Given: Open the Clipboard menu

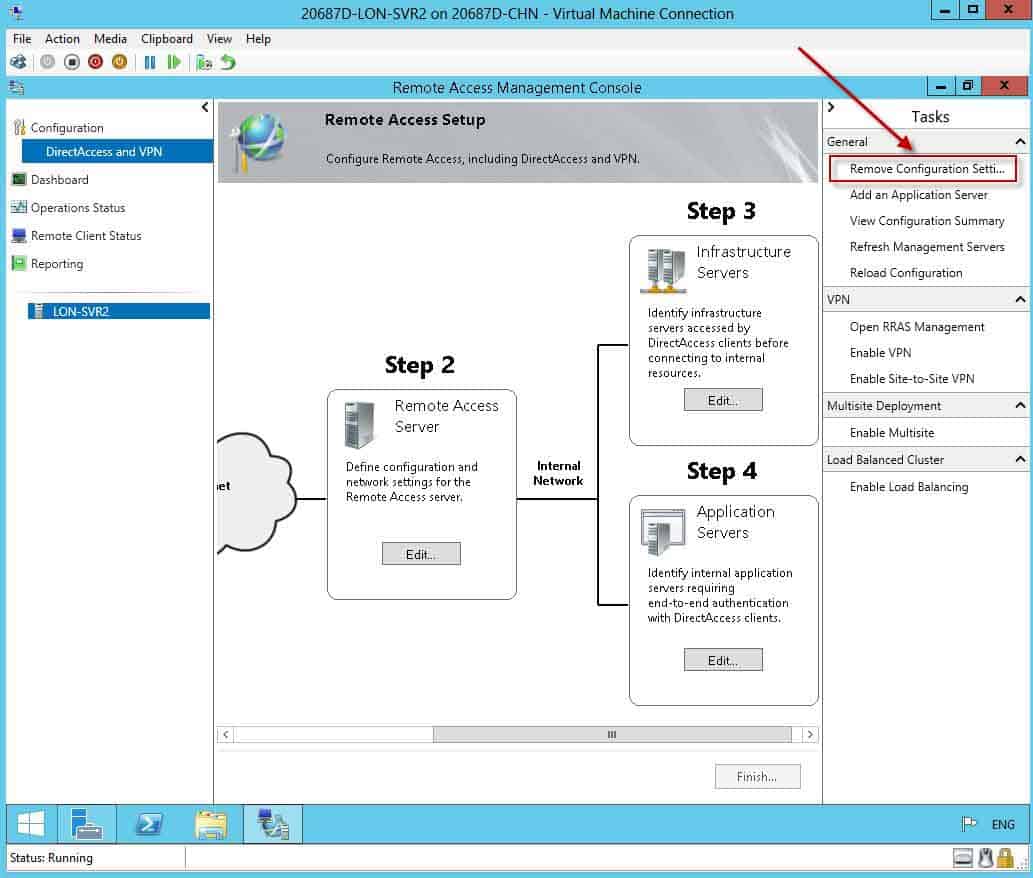Looking at the screenshot, I should (x=167, y=39).
